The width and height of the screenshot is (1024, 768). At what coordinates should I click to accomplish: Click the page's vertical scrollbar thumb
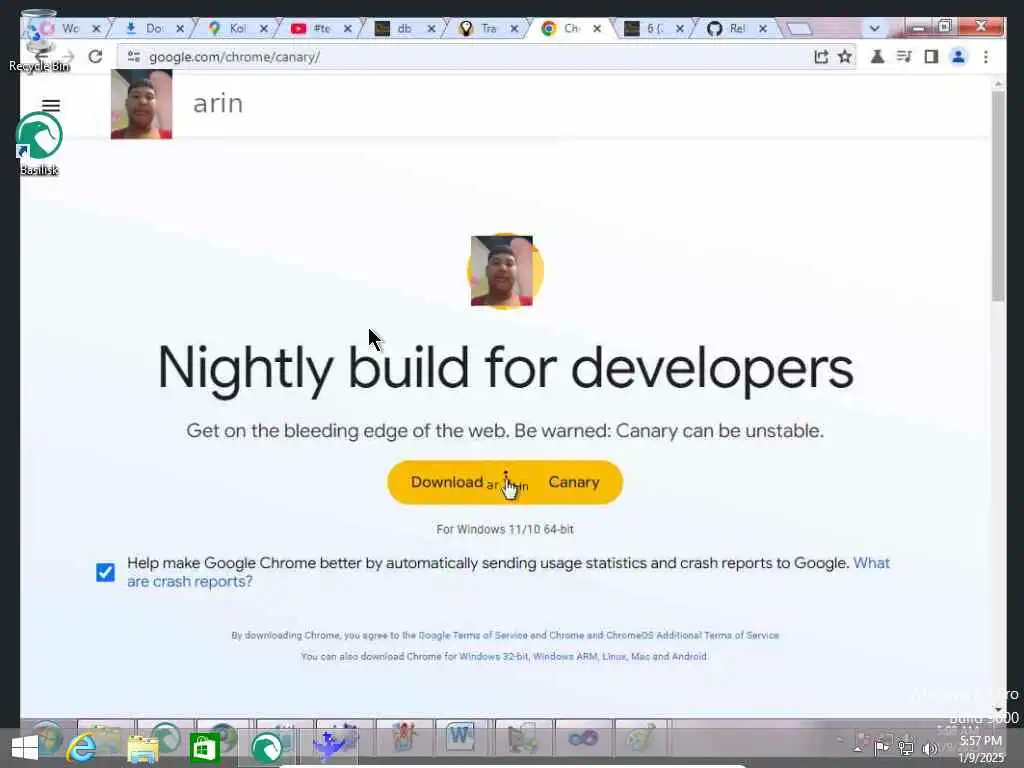coord(998,196)
